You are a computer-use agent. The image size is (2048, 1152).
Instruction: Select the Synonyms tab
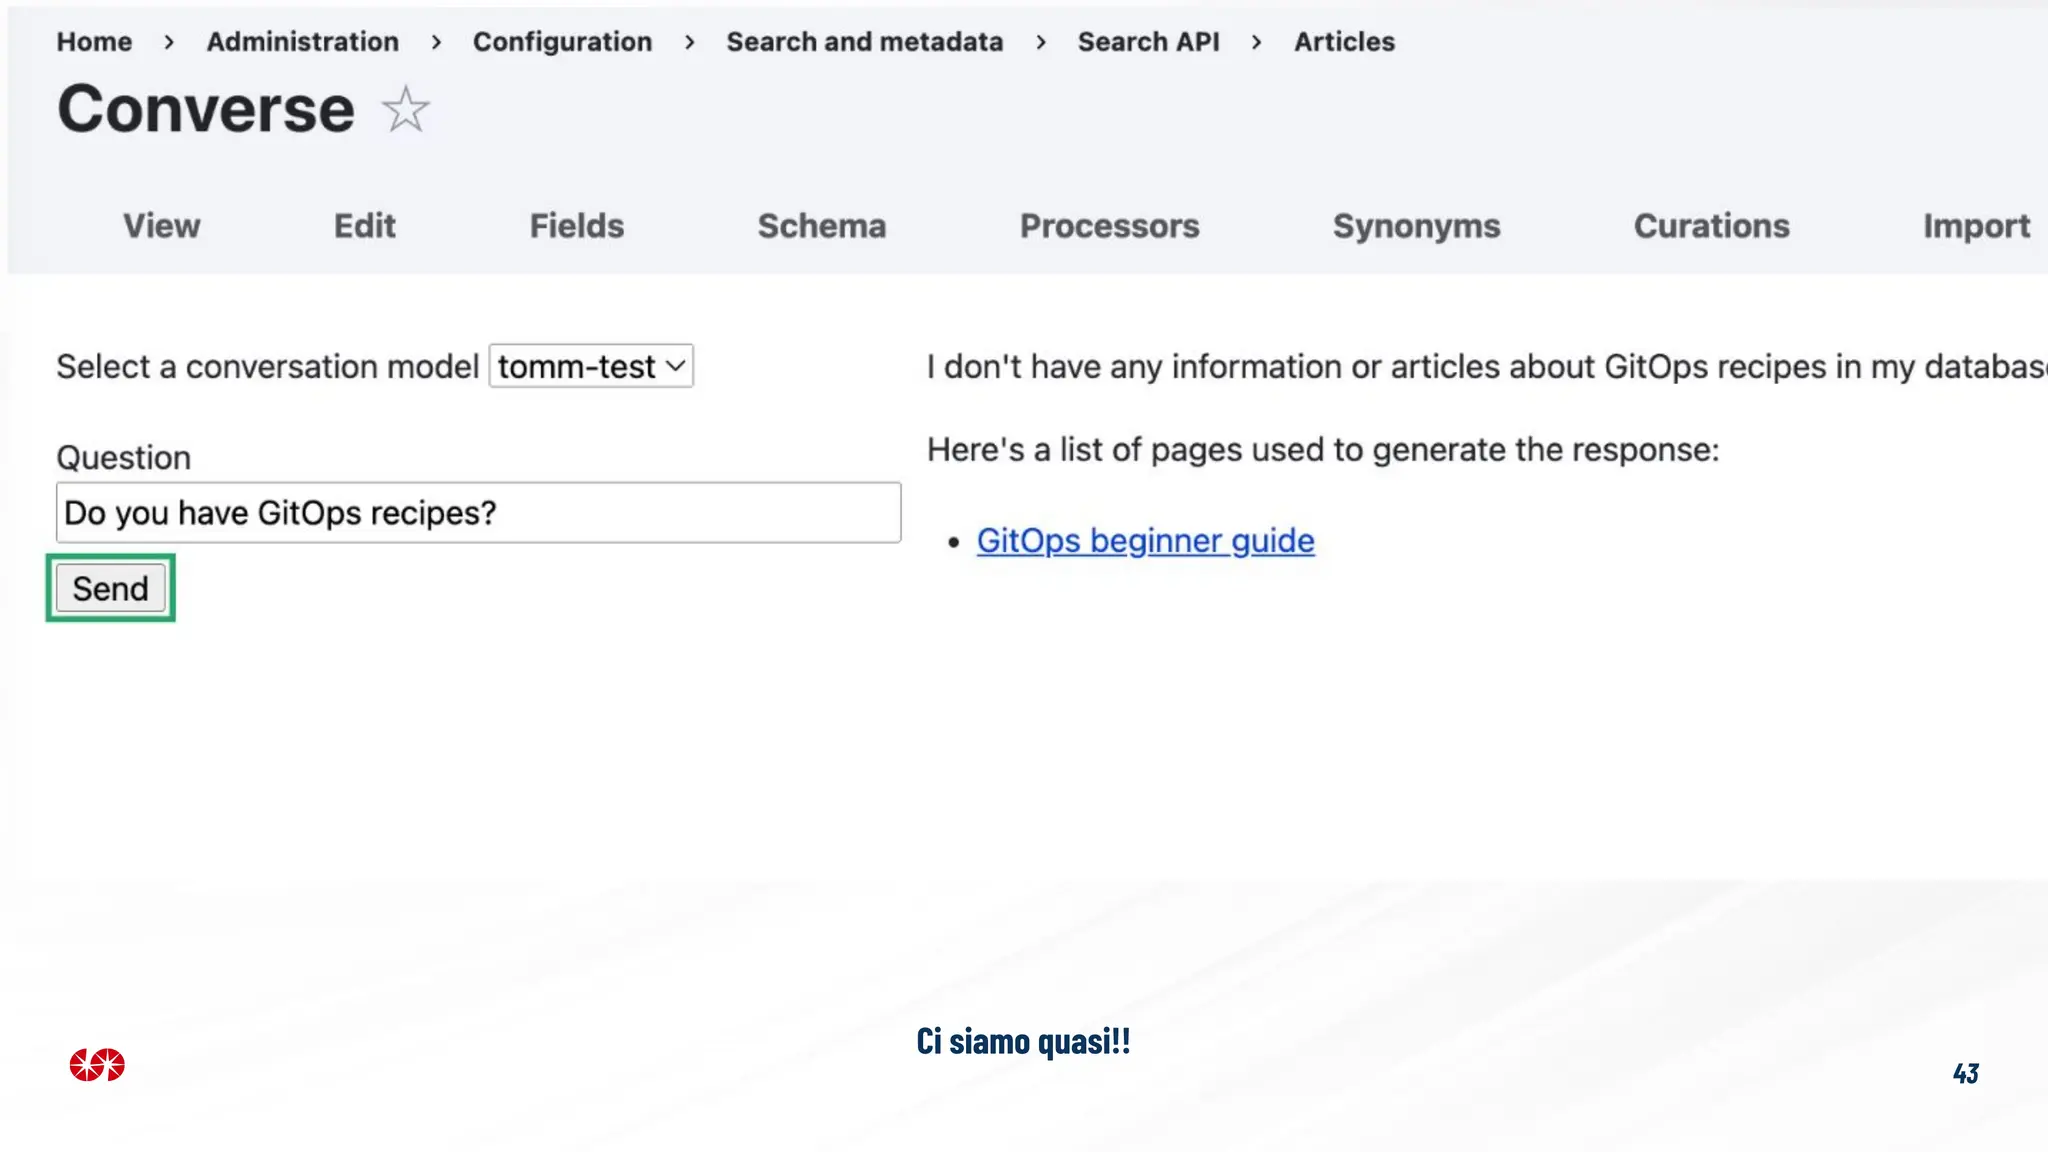pyautogui.click(x=1416, y=226)
